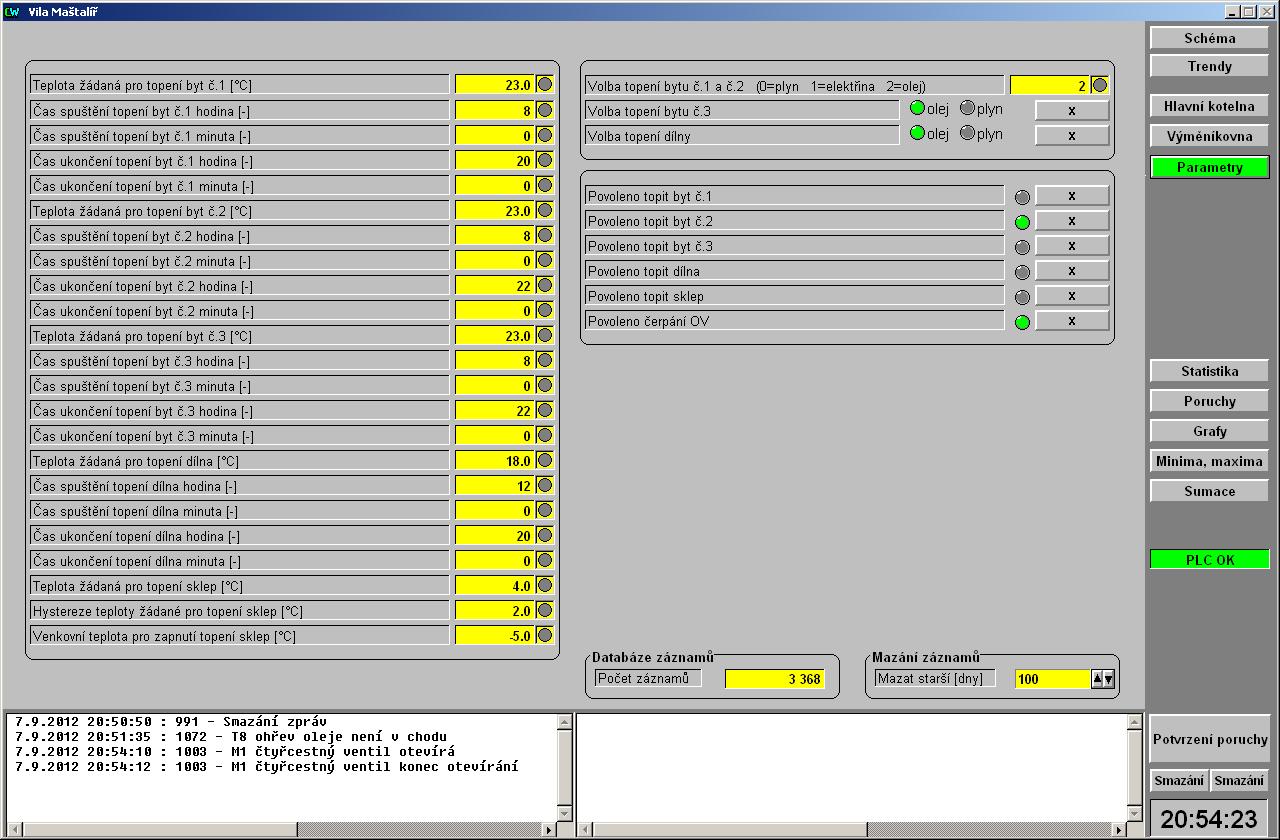Click the application icon in title bar
This screenshot has width=1280, height=840.
tap(12, 12)
